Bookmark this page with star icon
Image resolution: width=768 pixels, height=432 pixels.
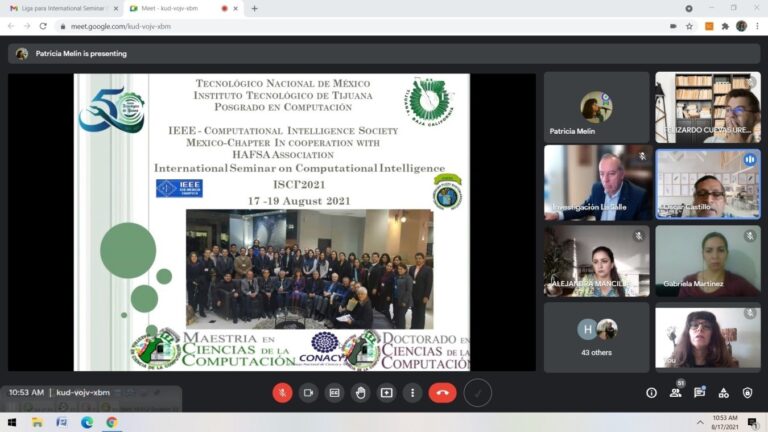689,26
